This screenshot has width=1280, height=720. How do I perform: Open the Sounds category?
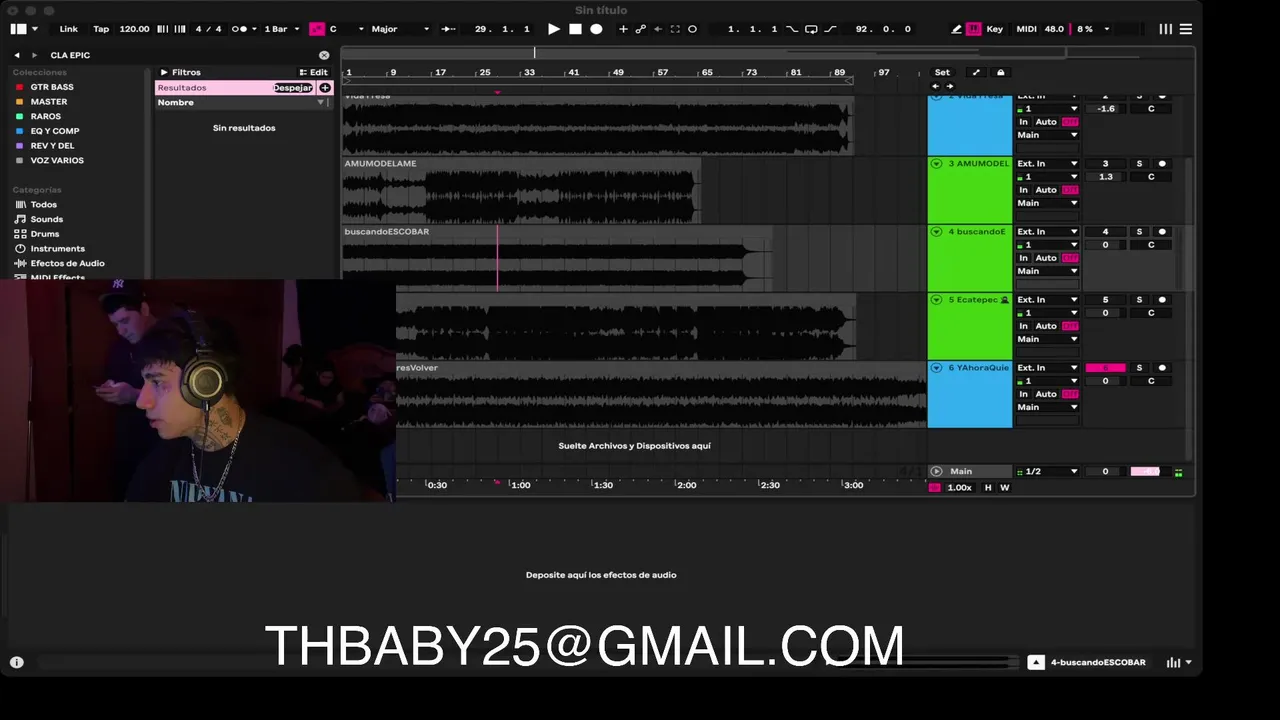(46, 219)
